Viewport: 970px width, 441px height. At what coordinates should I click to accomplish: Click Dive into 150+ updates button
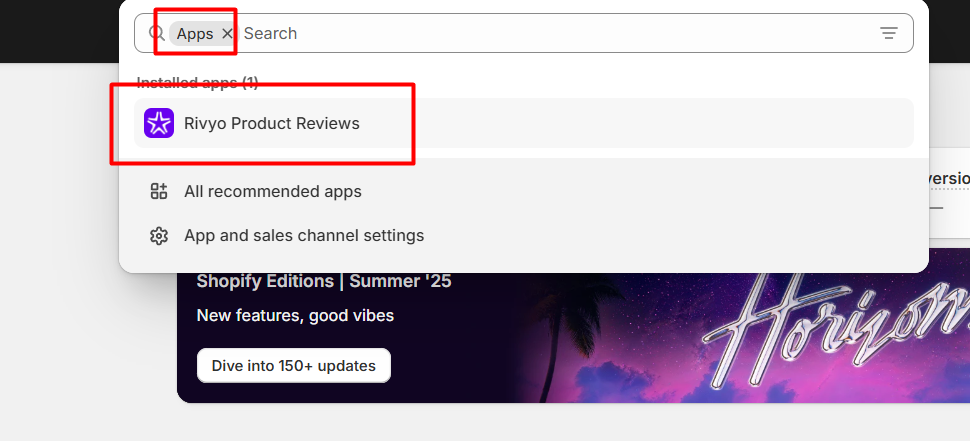tap(294, 366)
